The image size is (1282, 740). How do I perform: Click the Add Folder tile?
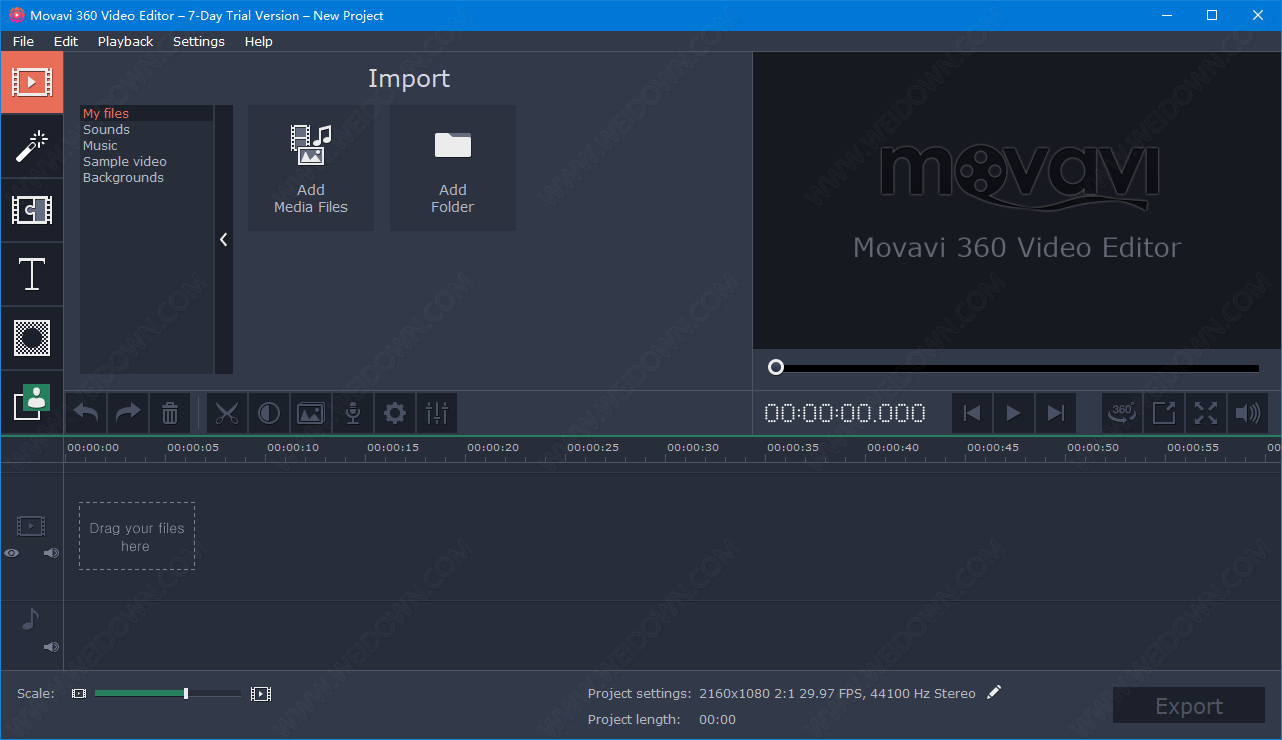pos(453,168)
